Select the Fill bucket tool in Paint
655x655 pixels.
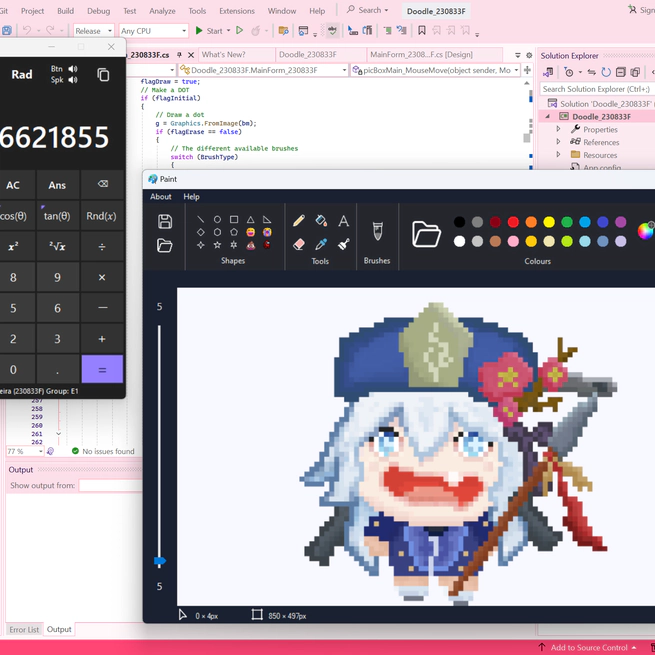[321, 221]
